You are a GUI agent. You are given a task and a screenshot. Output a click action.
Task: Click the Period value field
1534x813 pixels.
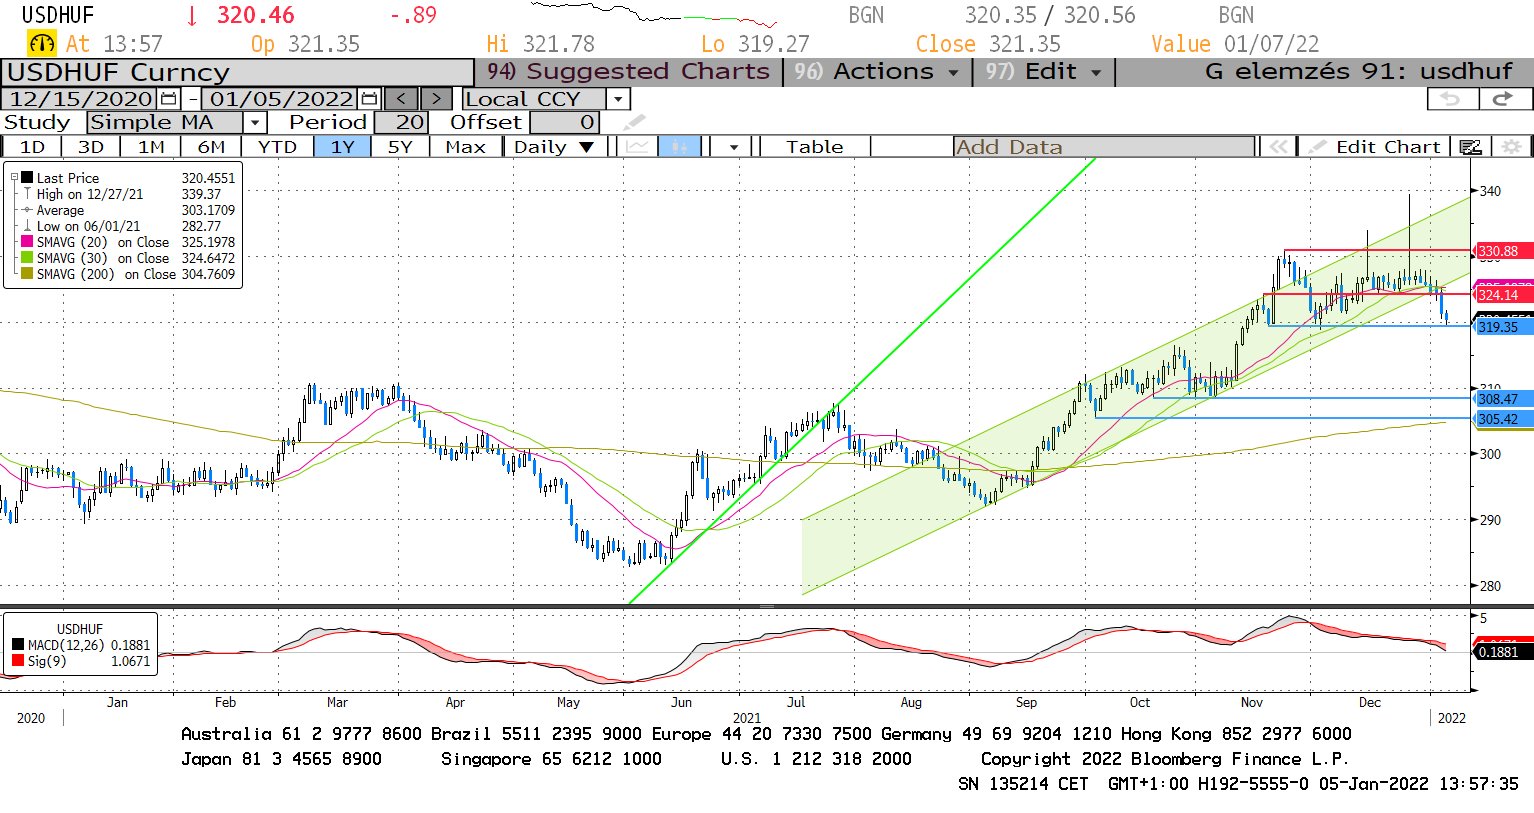pyautogui.click(x=402, y=123)
